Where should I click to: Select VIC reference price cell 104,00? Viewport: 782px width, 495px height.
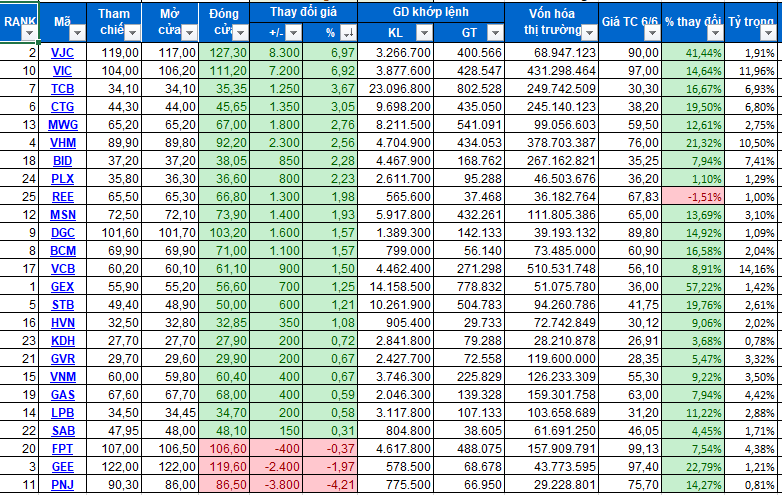coord(114,71)
